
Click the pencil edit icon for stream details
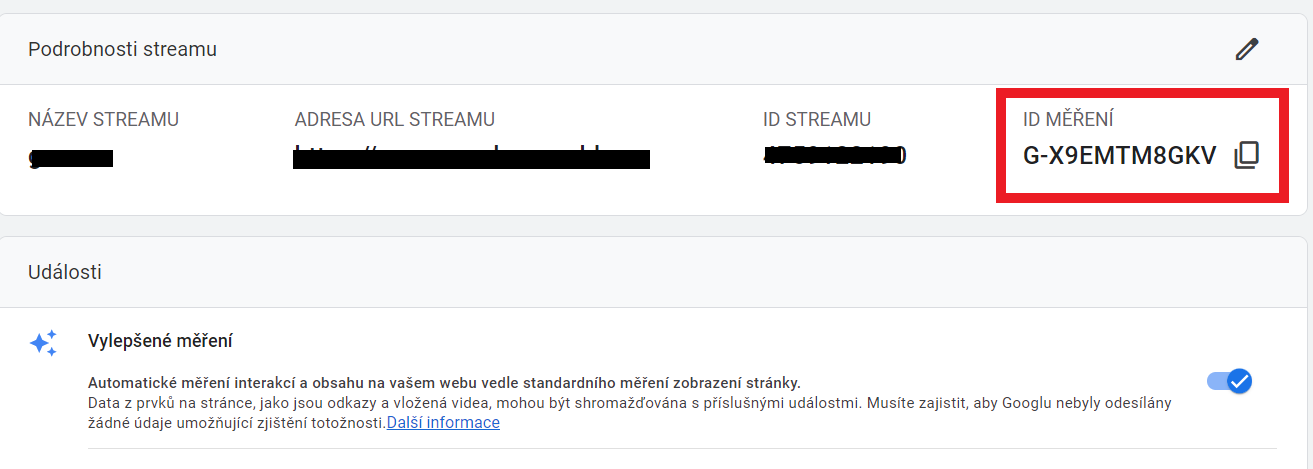click(1246, 49)
